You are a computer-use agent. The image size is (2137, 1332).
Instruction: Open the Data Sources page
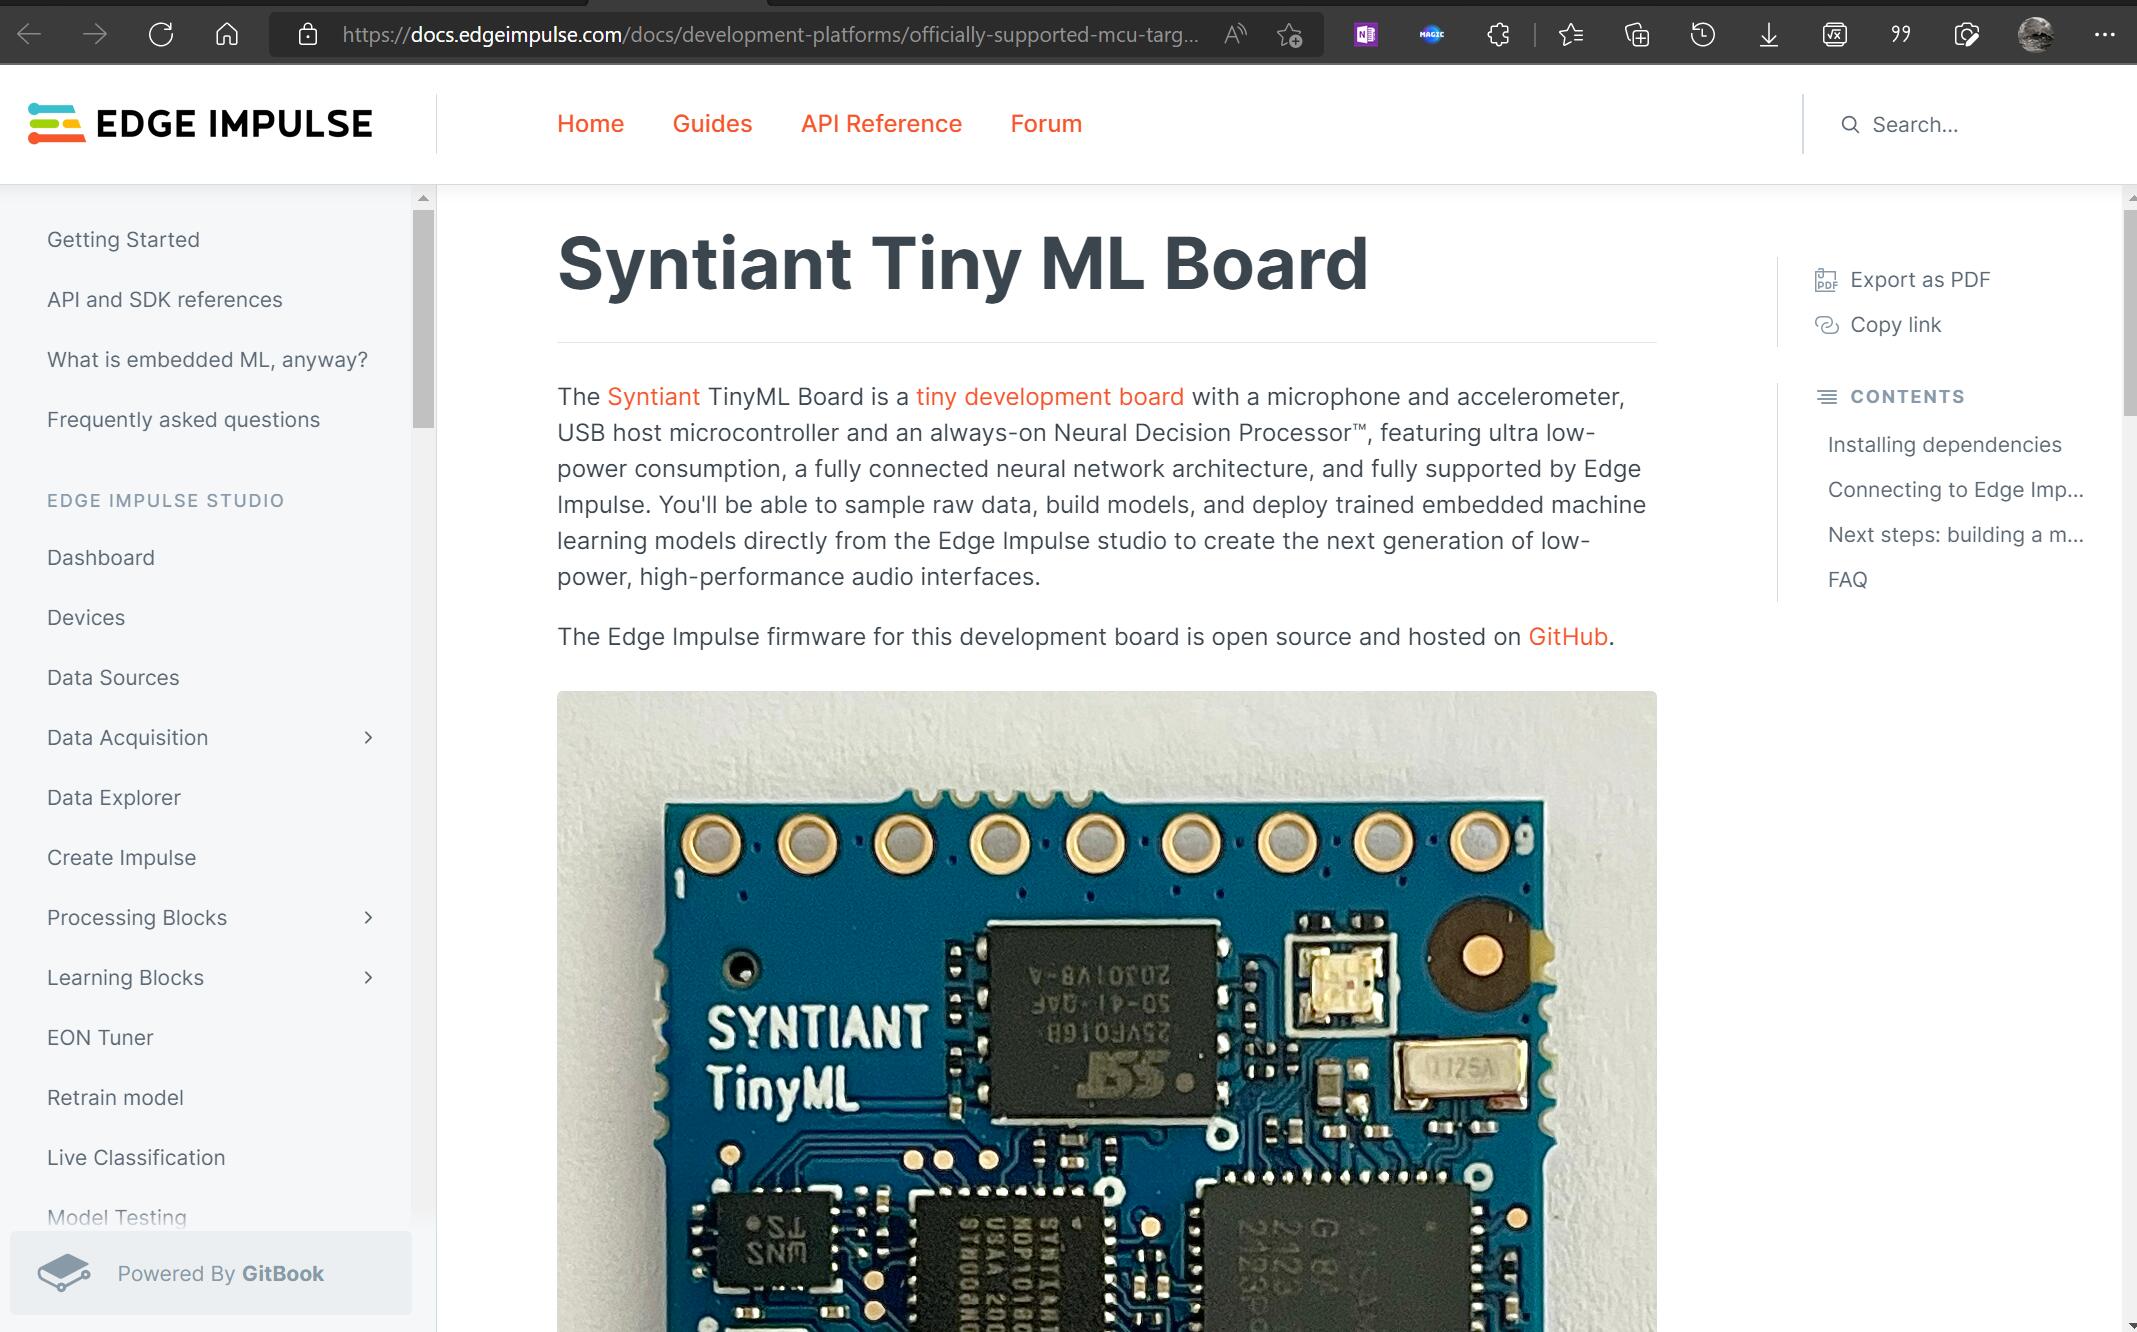[113, 678]
